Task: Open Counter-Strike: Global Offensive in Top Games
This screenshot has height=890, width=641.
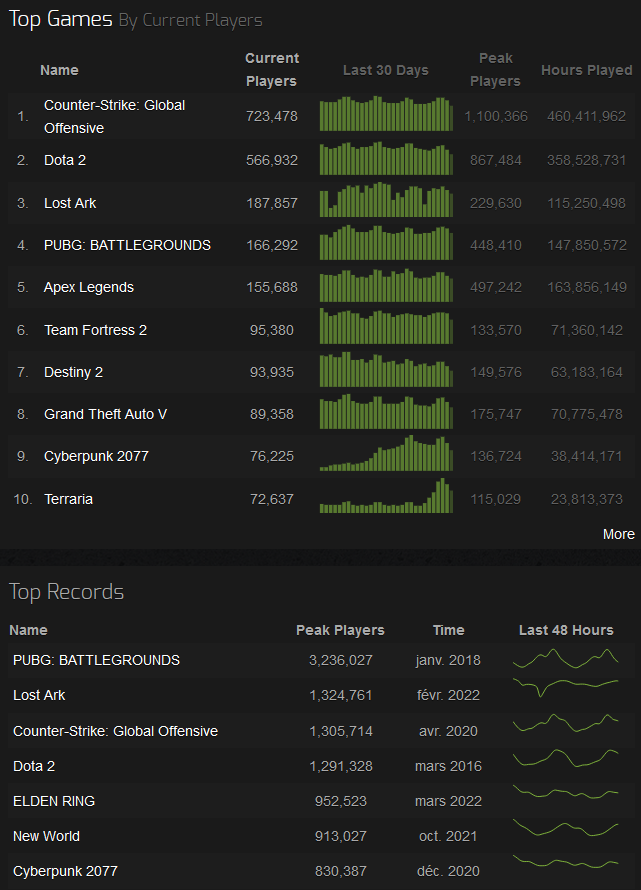Action: tap(114, 116)
